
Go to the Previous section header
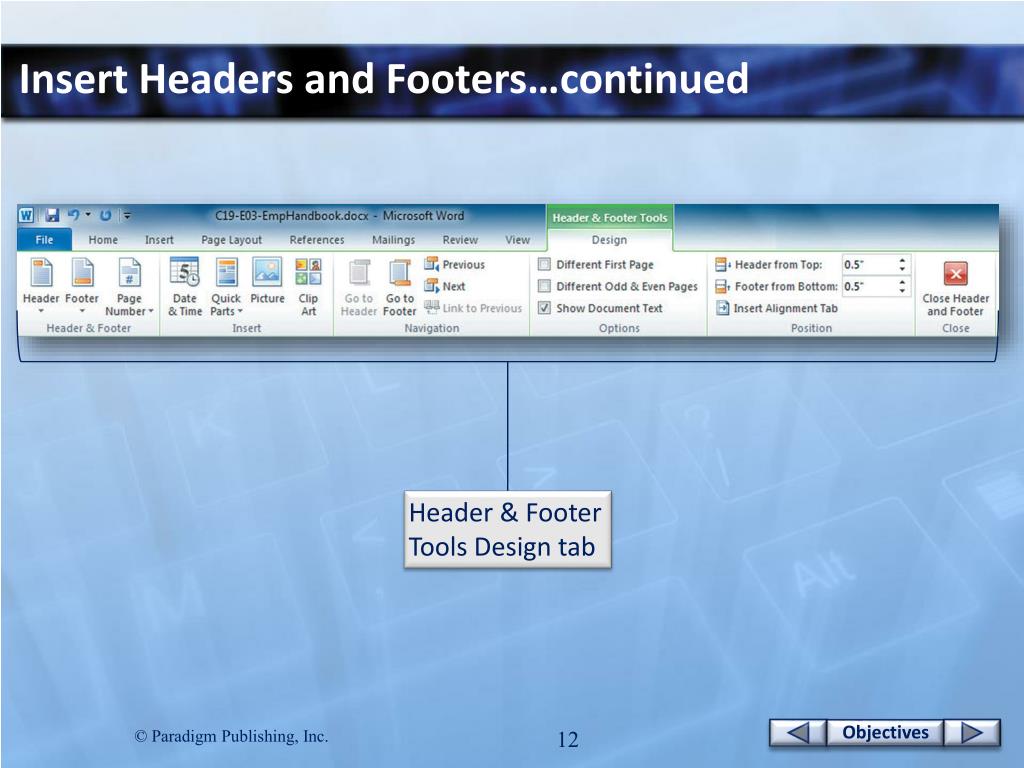click(x=455, y=264)
